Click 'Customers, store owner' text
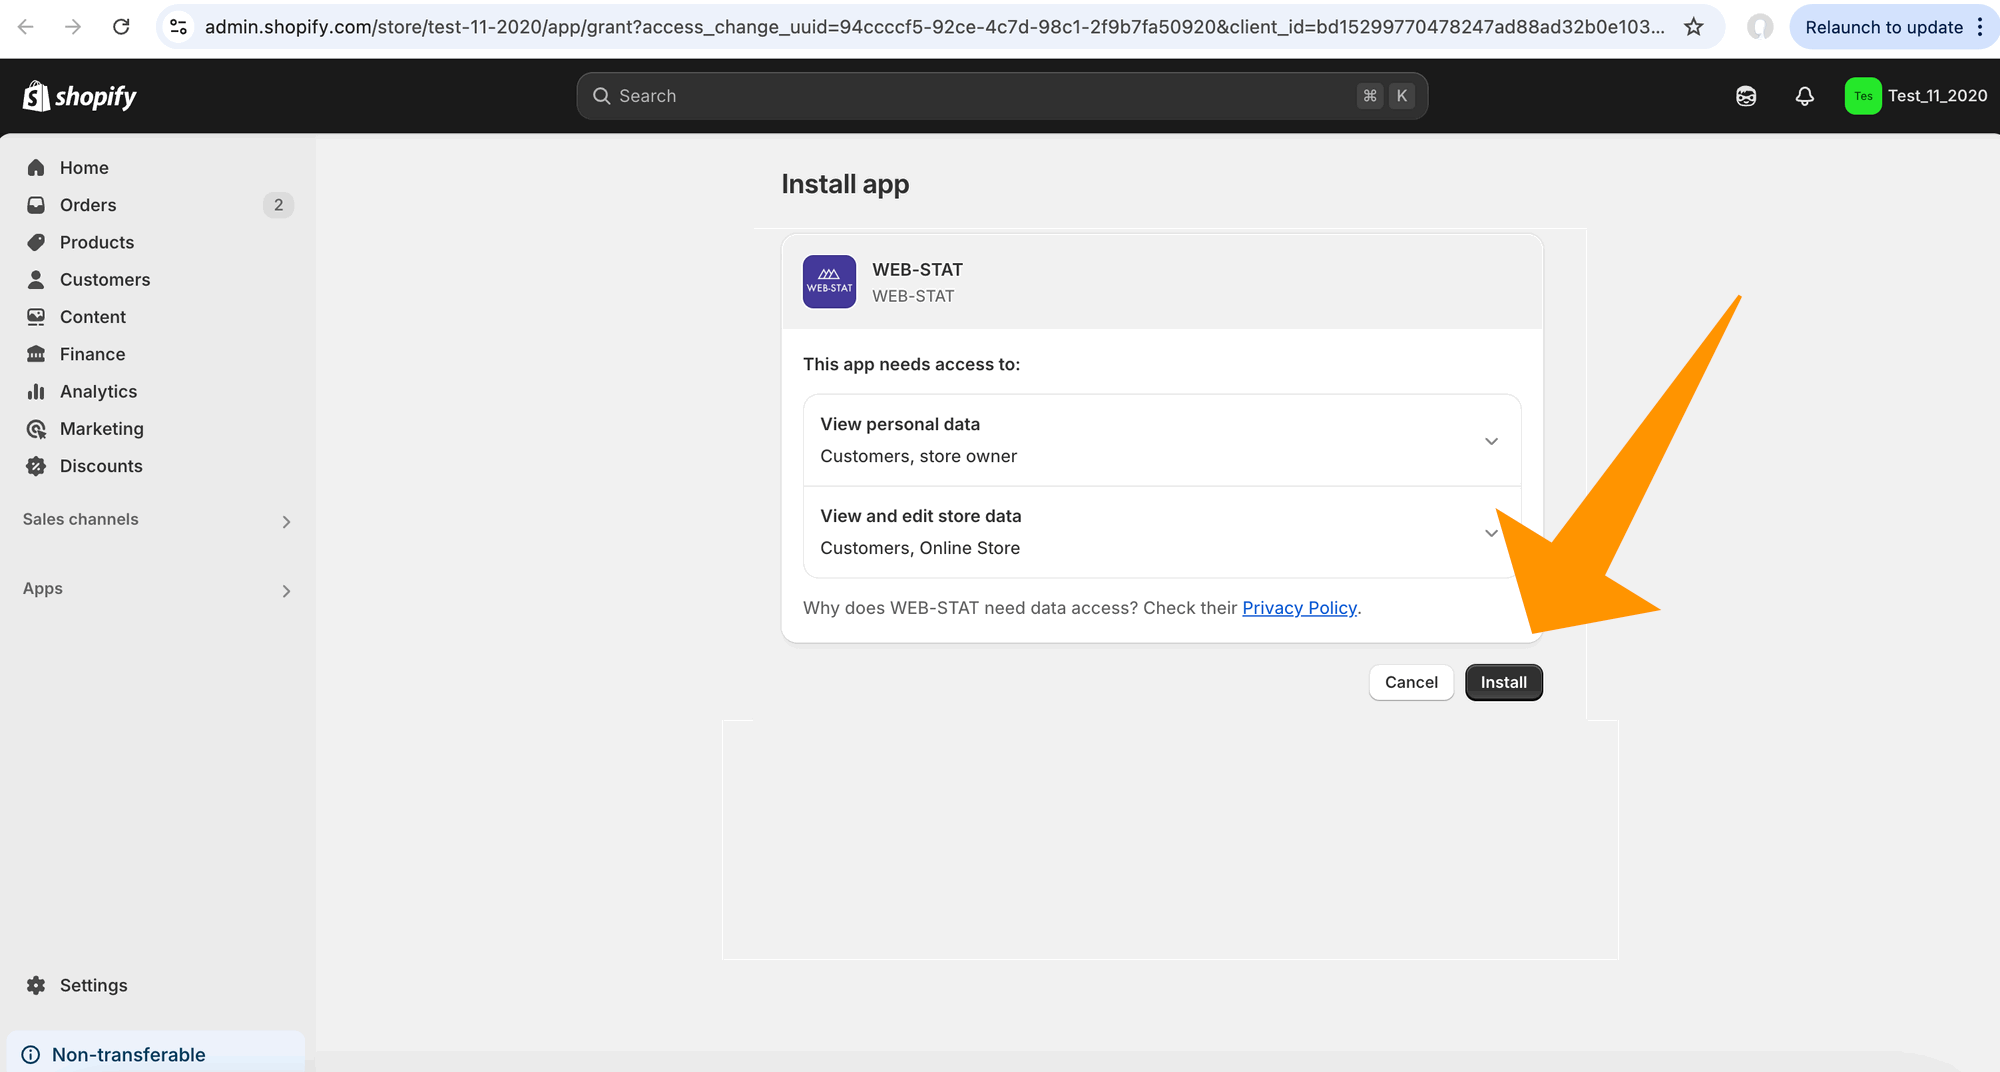This screenshot has height=1072, width=2000. coord(918,456)
